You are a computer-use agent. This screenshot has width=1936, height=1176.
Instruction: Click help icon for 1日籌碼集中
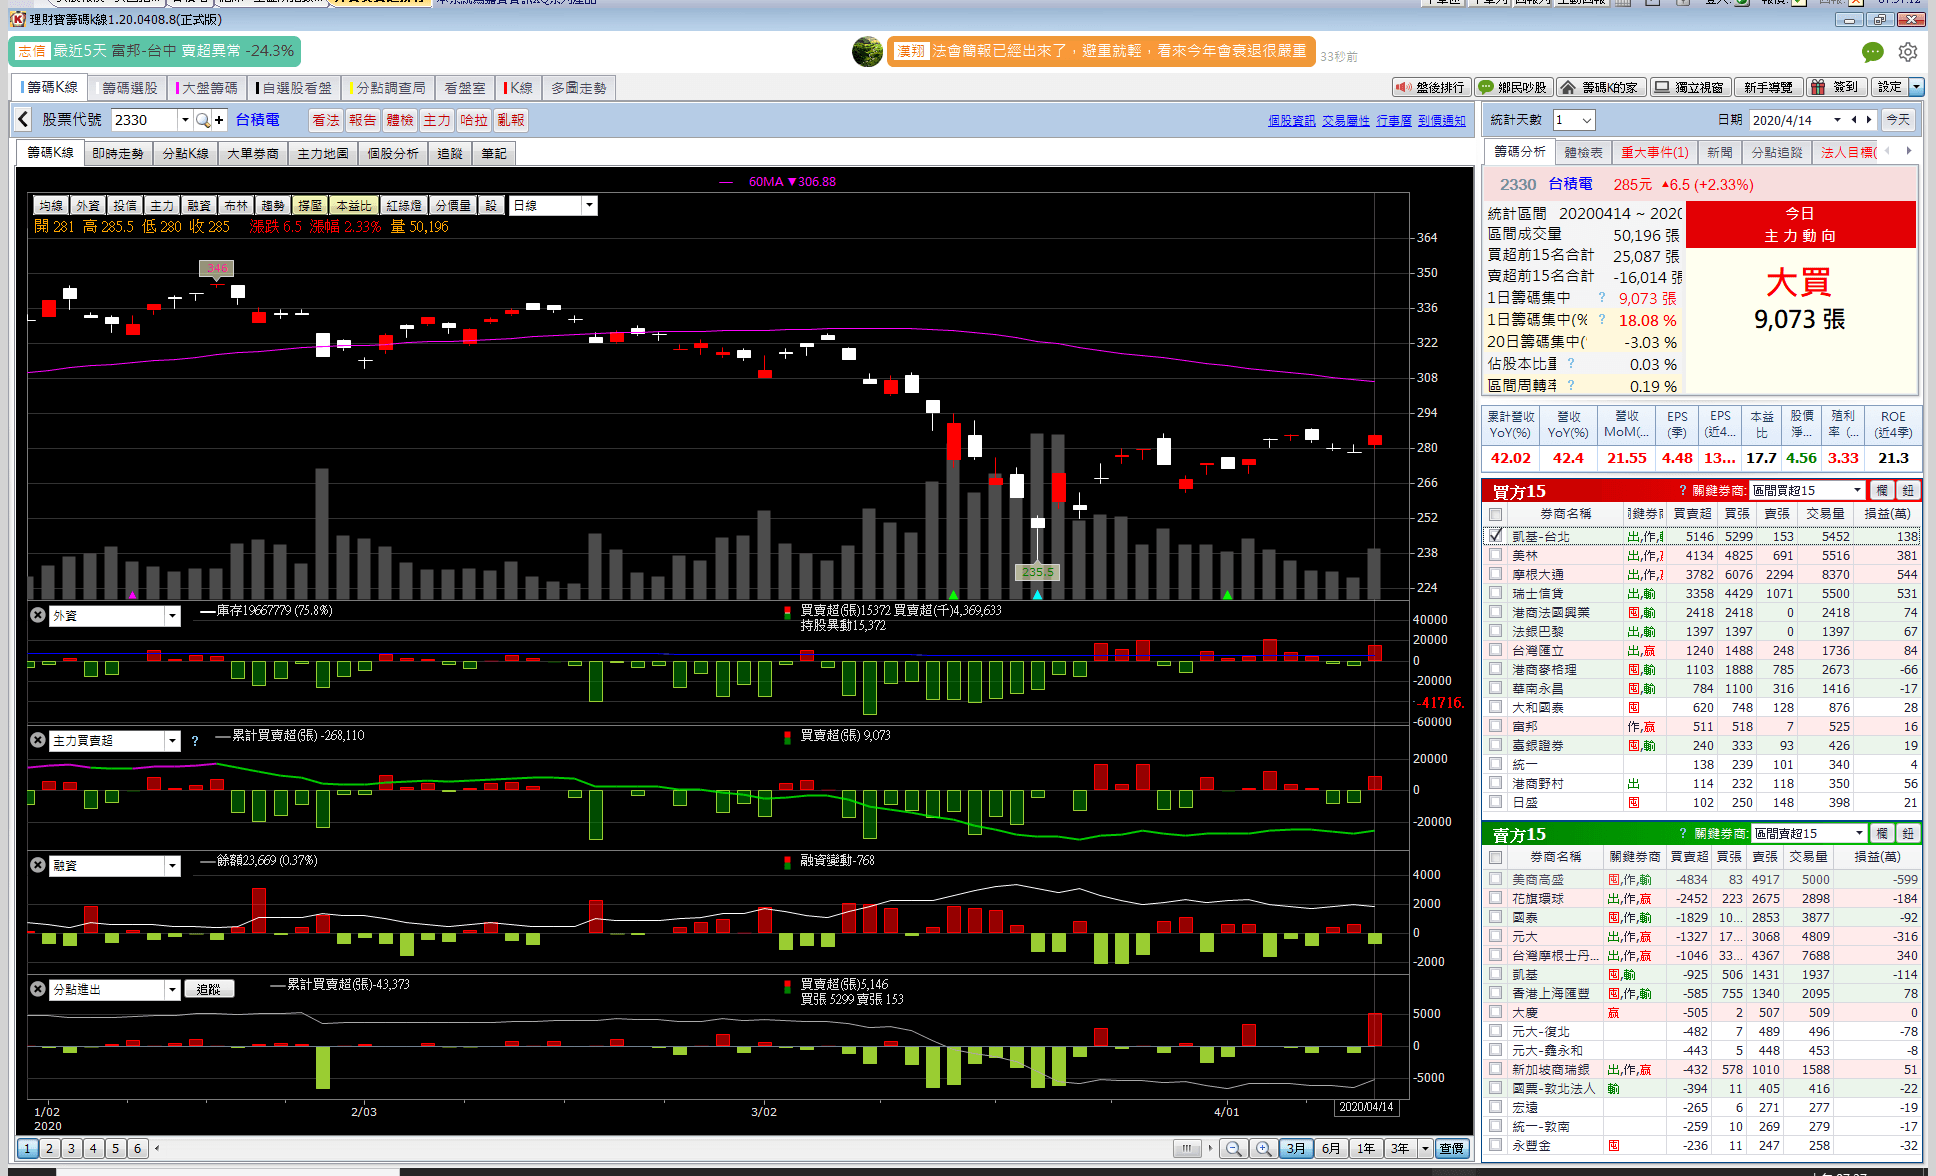tap(1601, 298)
